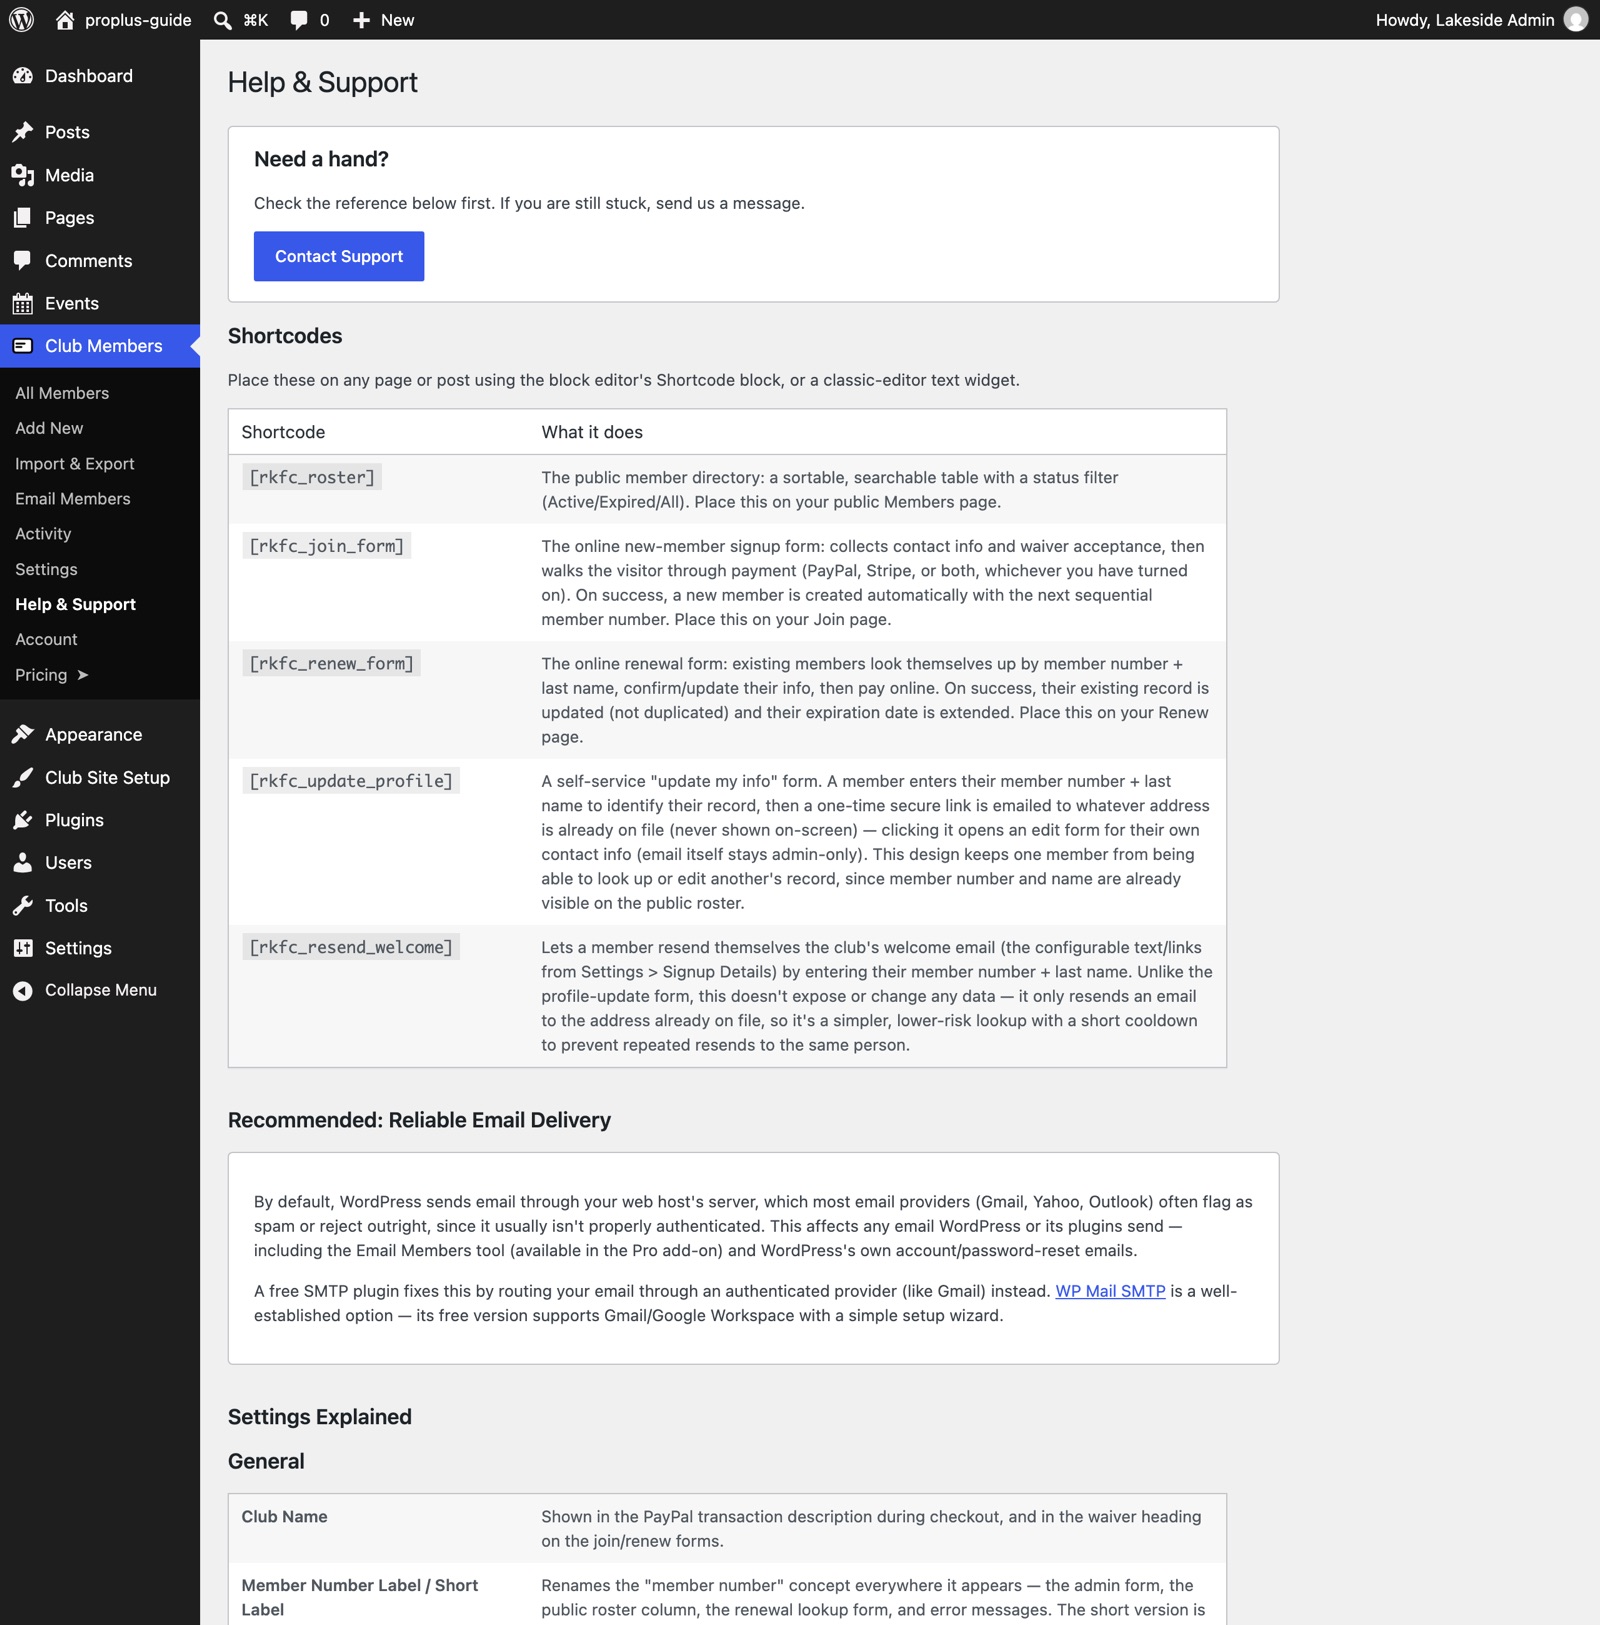
Task: Click the [rkfc_resend_welcome] shortcode
Action: point(351,947)
